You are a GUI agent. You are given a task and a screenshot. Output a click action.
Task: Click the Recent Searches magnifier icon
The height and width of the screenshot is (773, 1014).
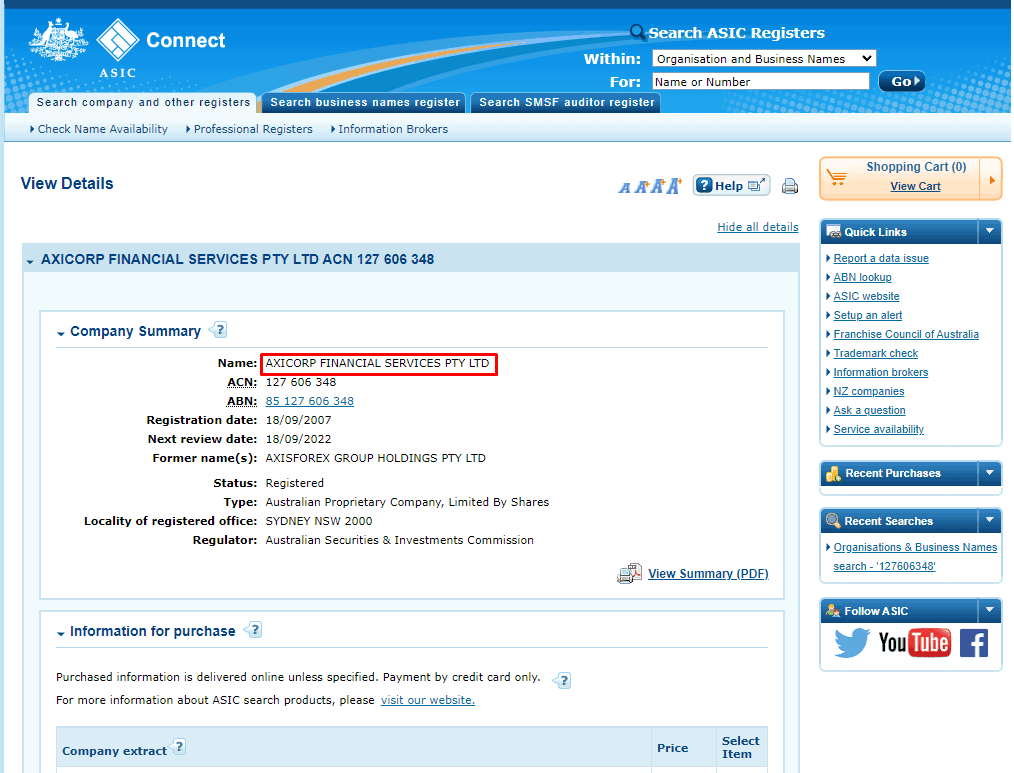coord(834,520)
